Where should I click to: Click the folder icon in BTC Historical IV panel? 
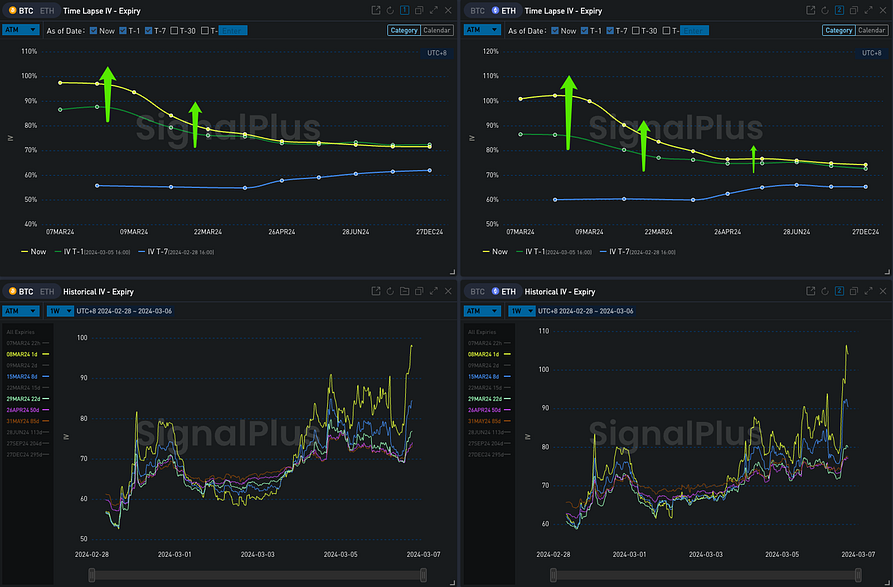click(x=404, y=292)
